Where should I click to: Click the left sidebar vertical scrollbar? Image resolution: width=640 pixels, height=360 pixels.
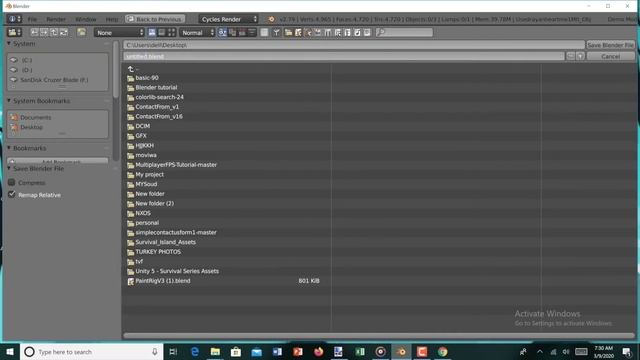tap(116, 69)
